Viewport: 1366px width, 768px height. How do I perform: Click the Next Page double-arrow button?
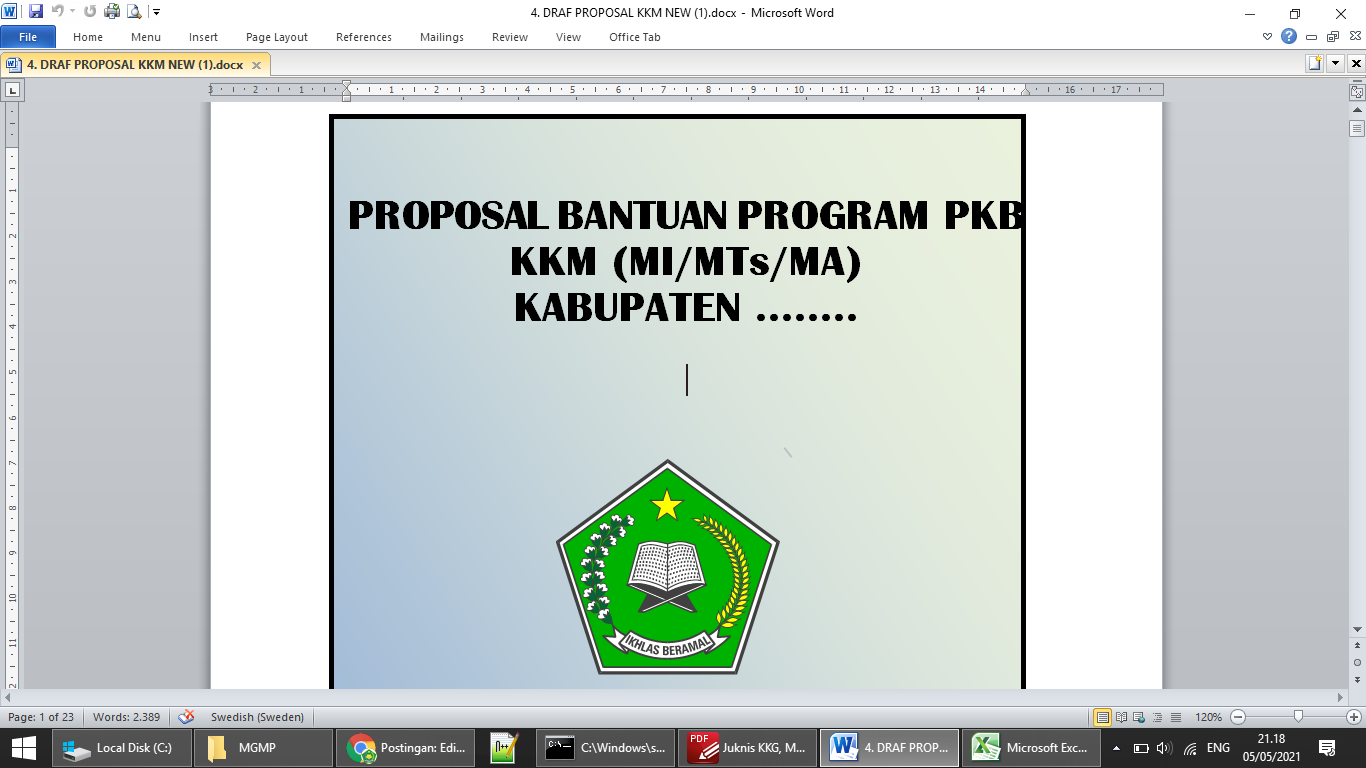(1357, 679)
